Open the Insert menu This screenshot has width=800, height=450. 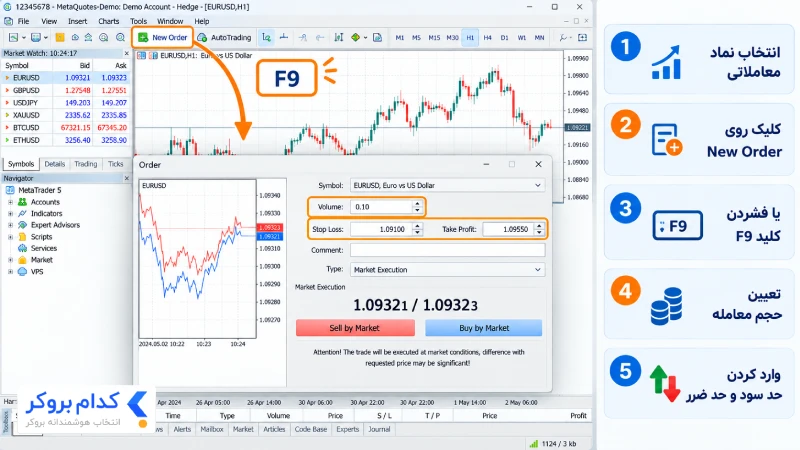[x=78, y=21]
